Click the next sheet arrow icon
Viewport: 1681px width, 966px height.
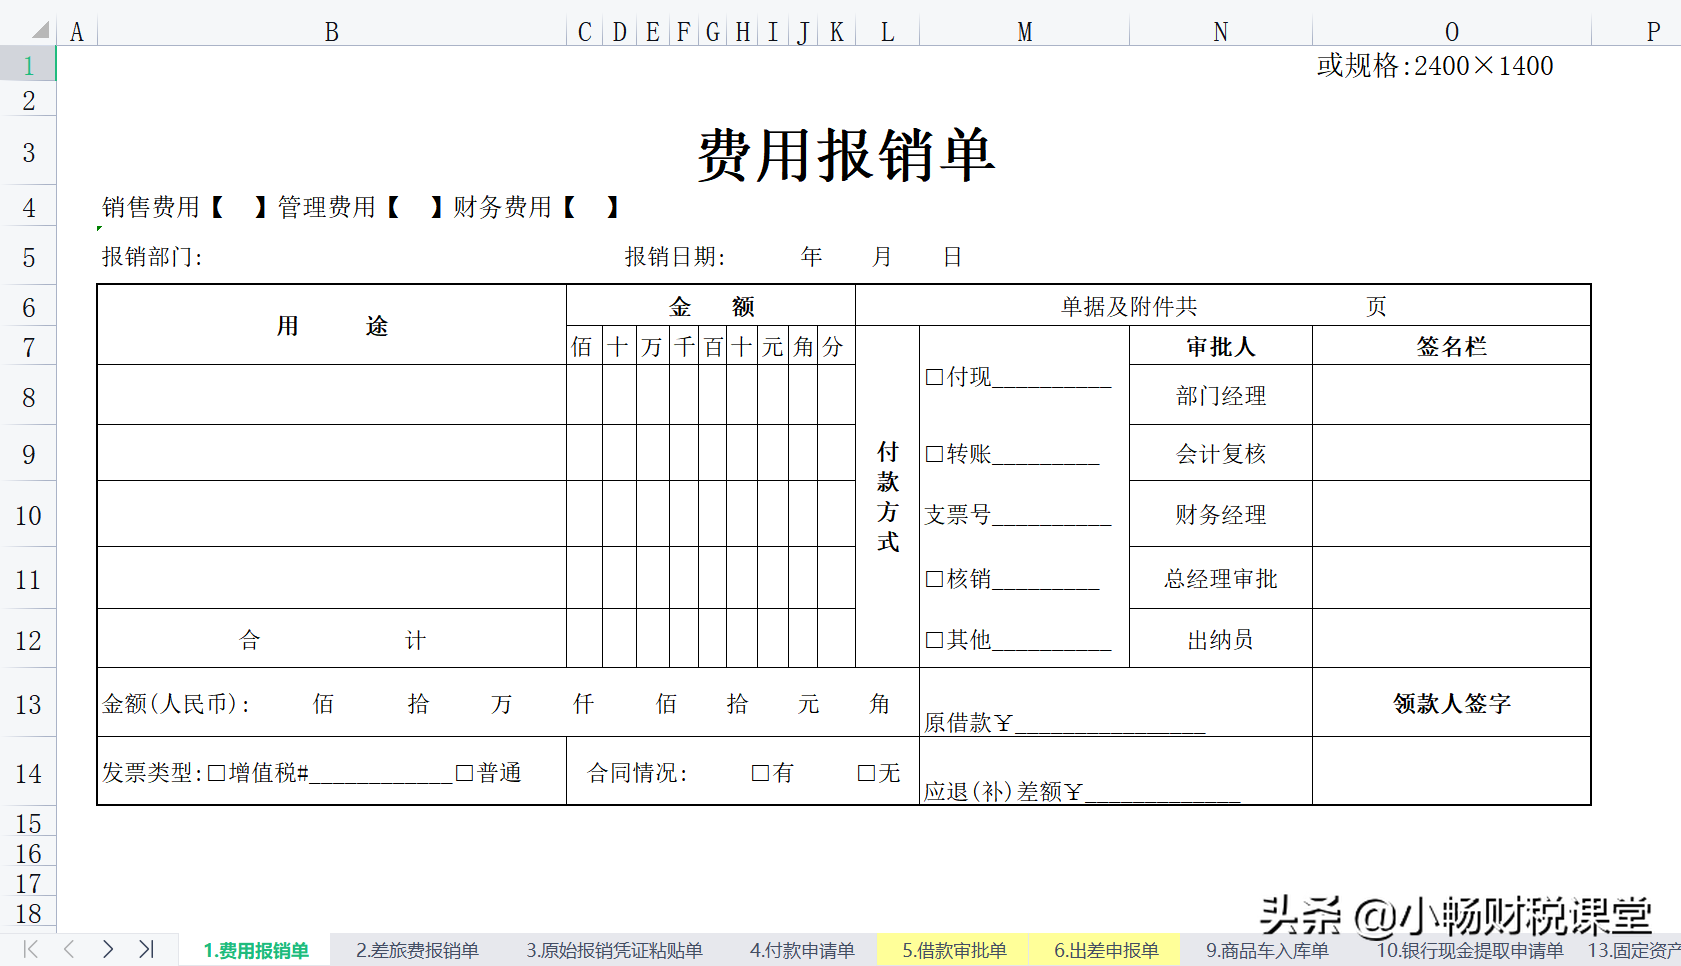108,950
